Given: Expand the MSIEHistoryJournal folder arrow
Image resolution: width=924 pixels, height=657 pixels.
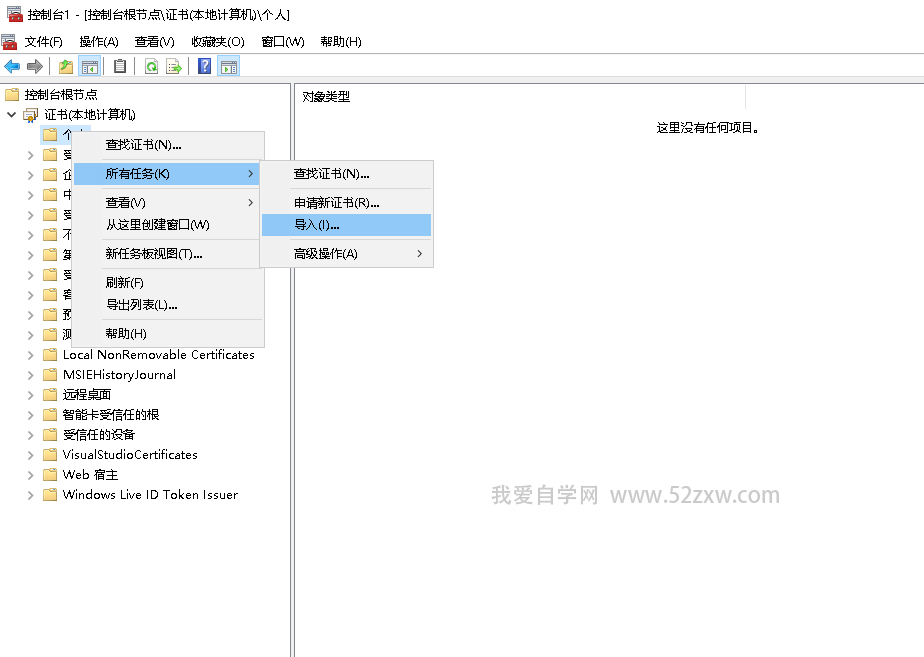Looking at the screenshot, I should (30, 375).
